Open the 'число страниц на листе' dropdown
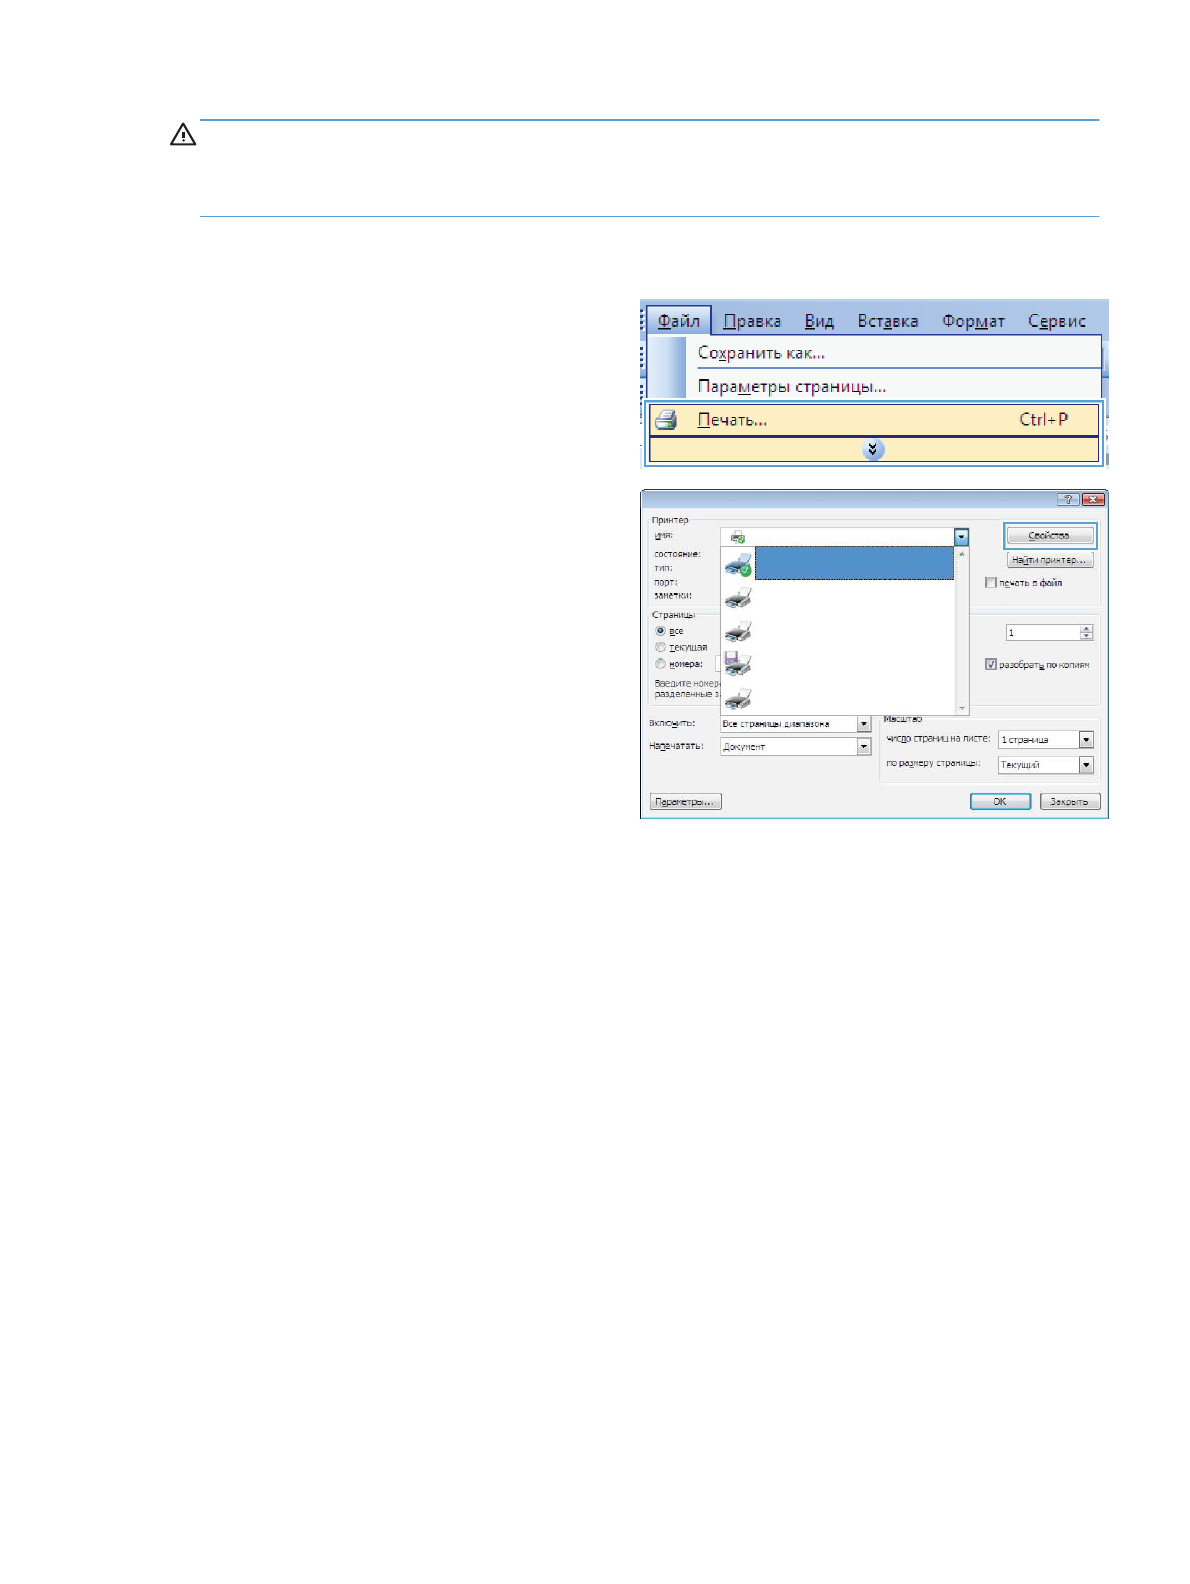The width and height of the screenshot is (1190, 1584). coord(1086,740)
